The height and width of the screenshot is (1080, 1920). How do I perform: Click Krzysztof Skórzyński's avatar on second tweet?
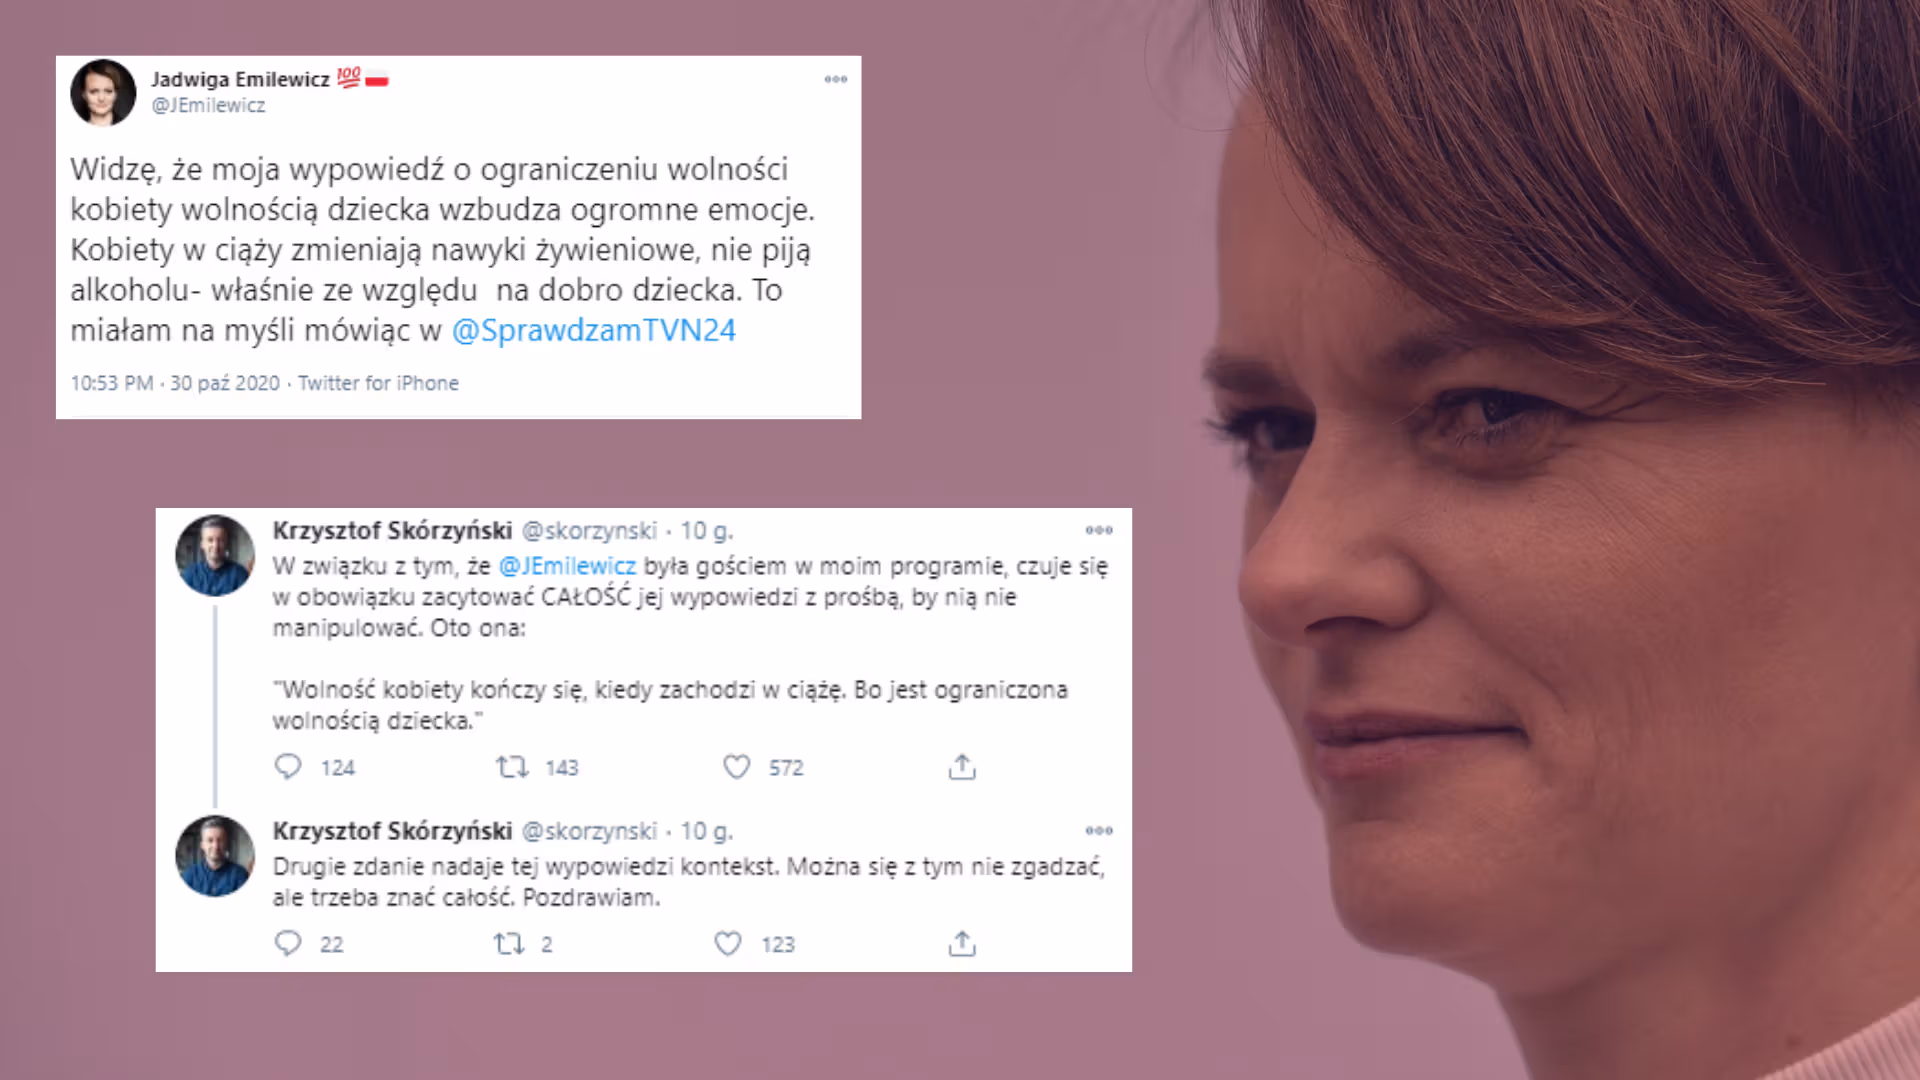coord(215,856)
